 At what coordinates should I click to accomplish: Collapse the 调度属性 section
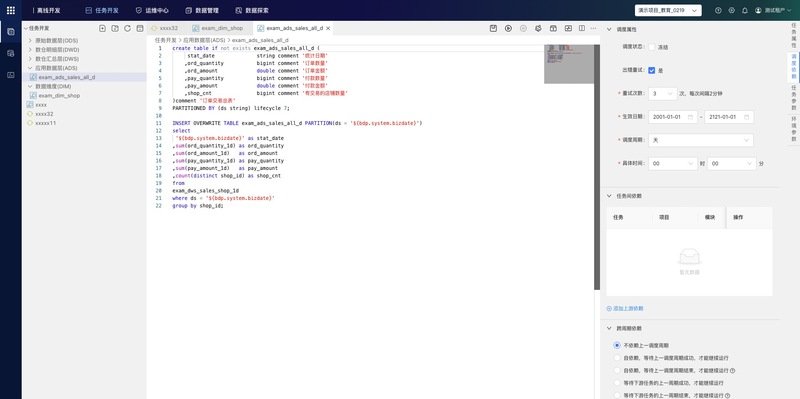pos(609,29)
